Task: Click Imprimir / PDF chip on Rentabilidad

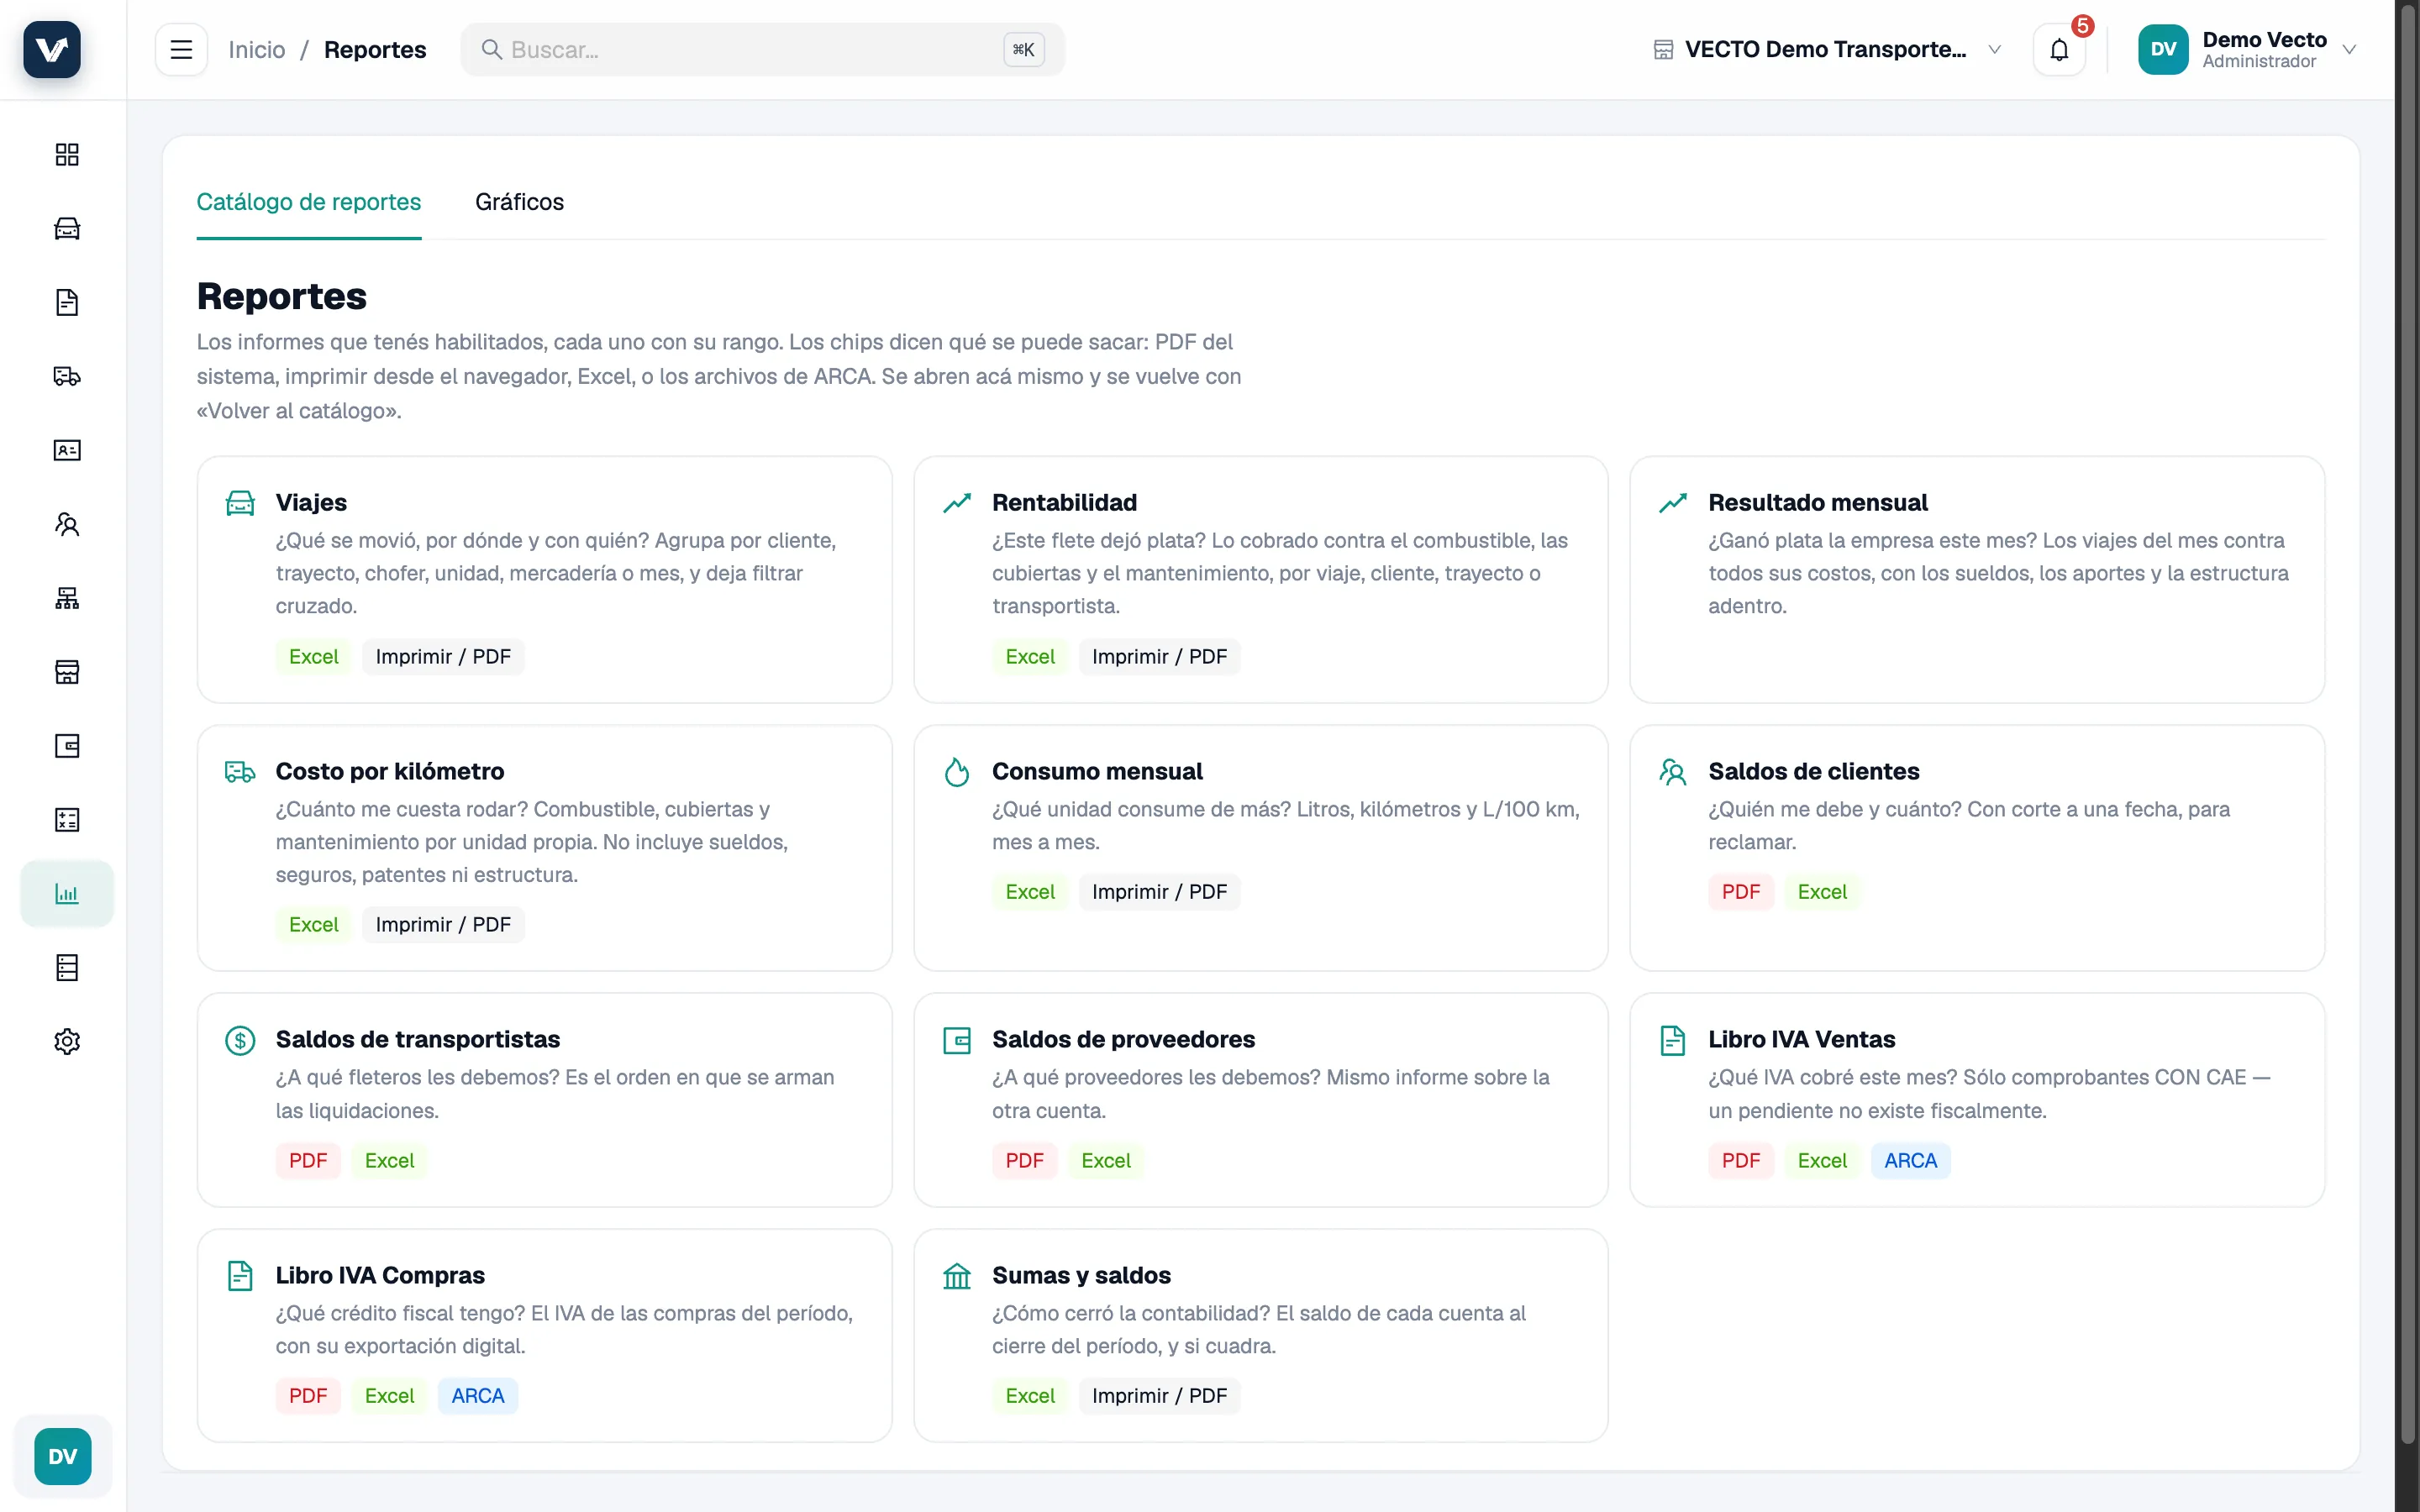Action: coord(1159,656)
